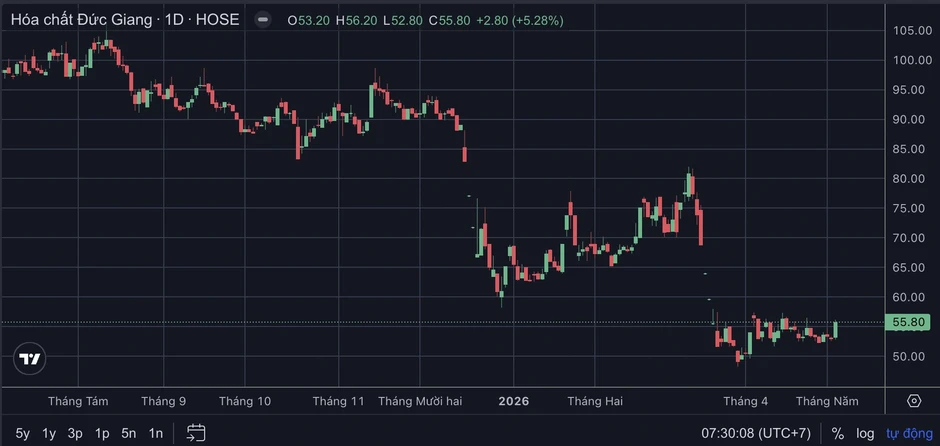
Task: Click the closing price value C55.80
Action: (x=450, y=20)
